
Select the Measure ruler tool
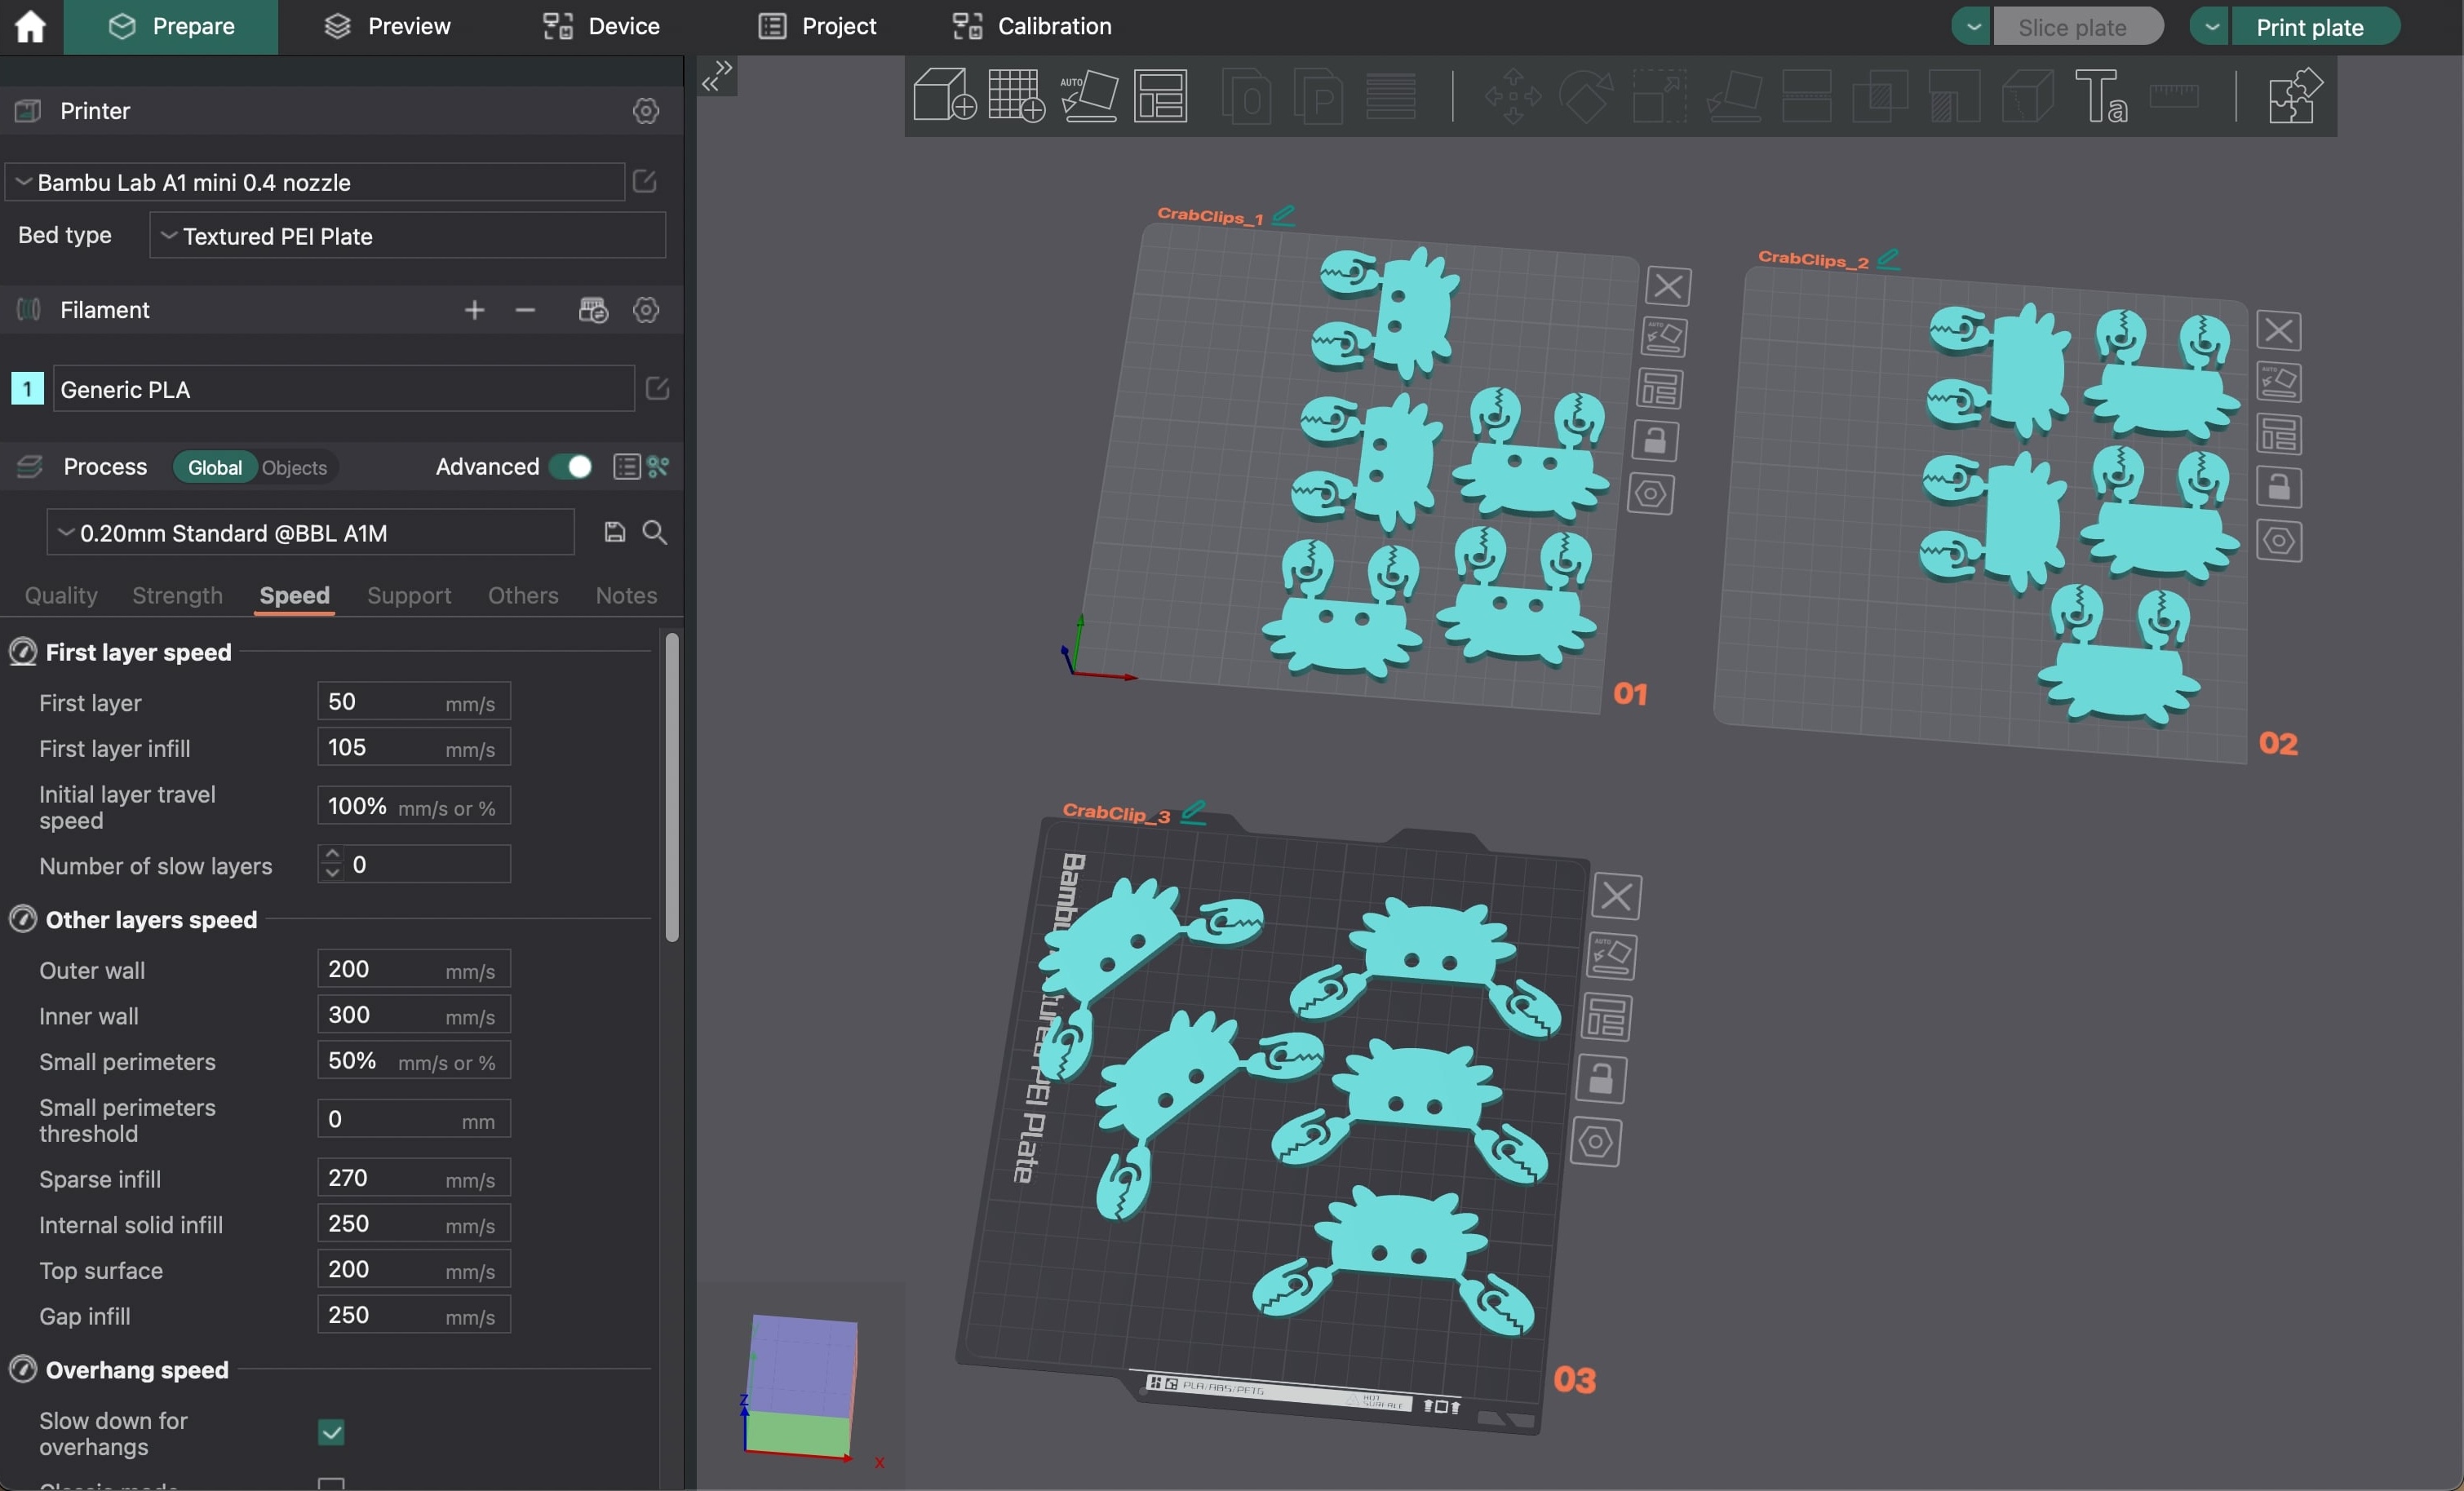(x=2174, y=96)
